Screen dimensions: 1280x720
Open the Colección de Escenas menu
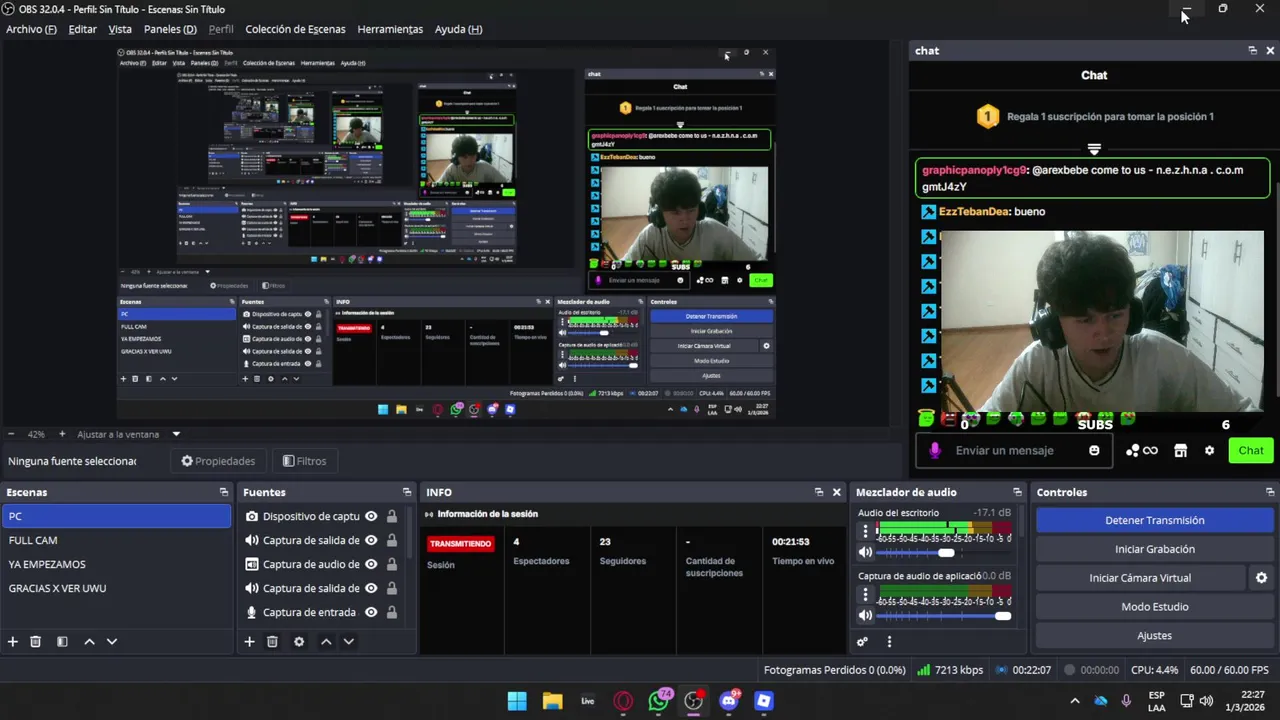coord(295,29)
